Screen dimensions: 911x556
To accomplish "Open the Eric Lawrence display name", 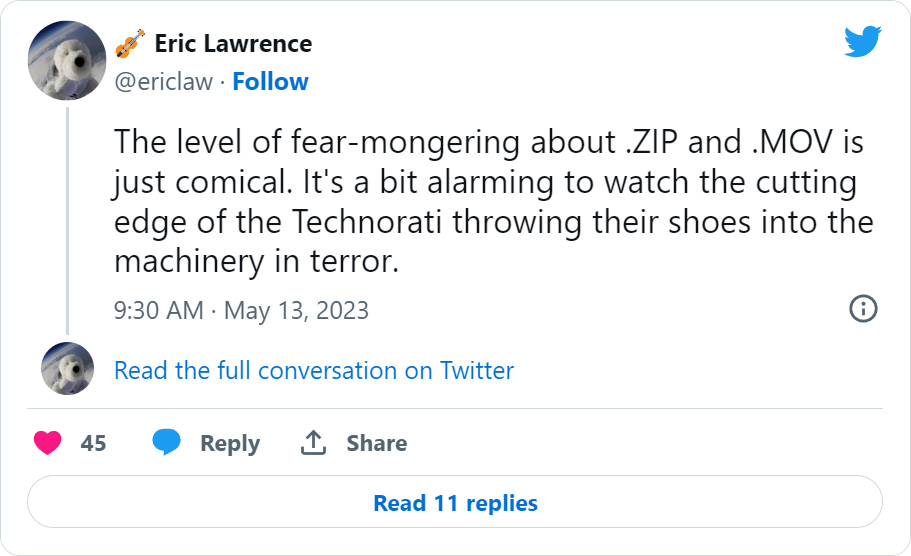I will tap(233, 44).
